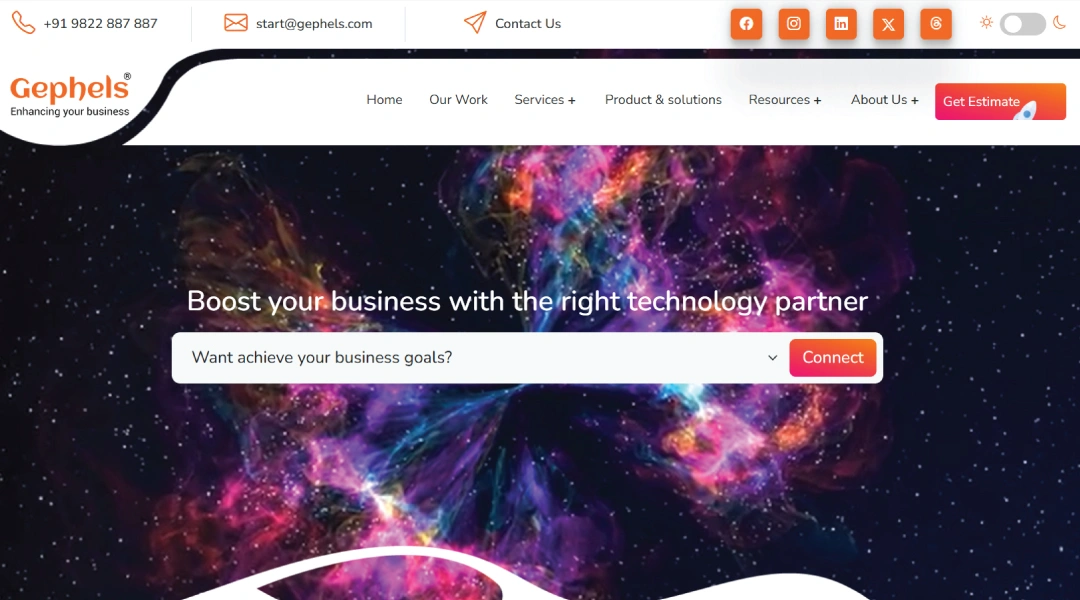The width and height of the screenshot is (1080, 600).
Task: Expand the About Us menu
Action: coord(884,100)
